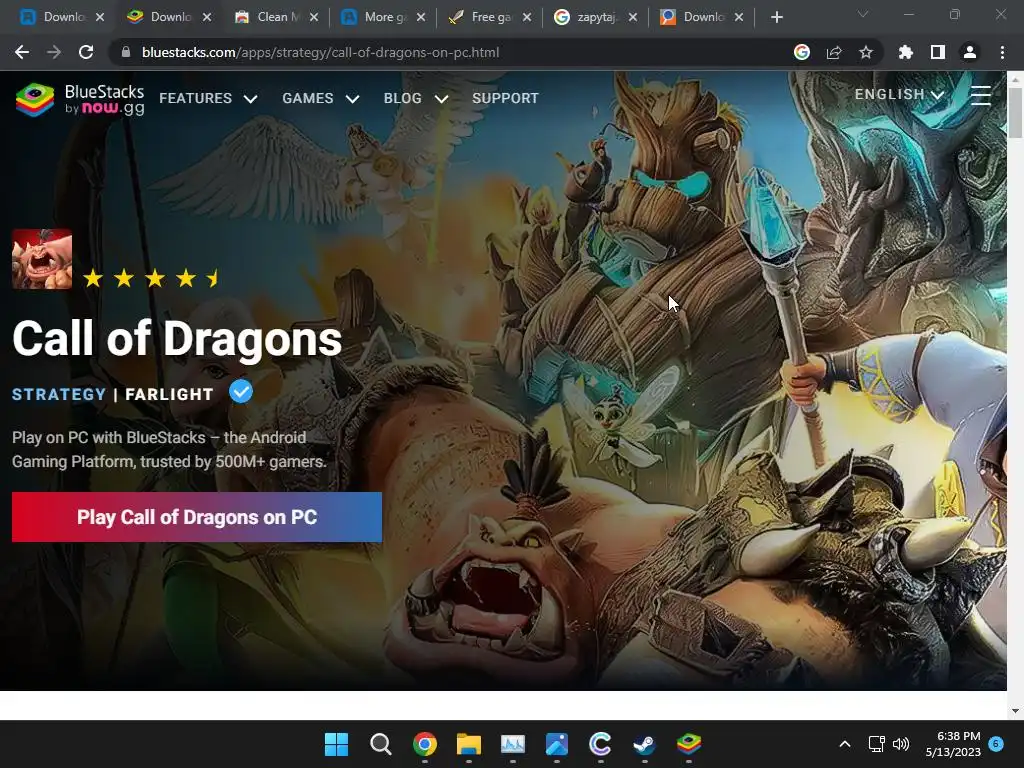The image size is (1024, 768).
Task: Expand the GAMES dropdown menu
Action: (321, 98)
